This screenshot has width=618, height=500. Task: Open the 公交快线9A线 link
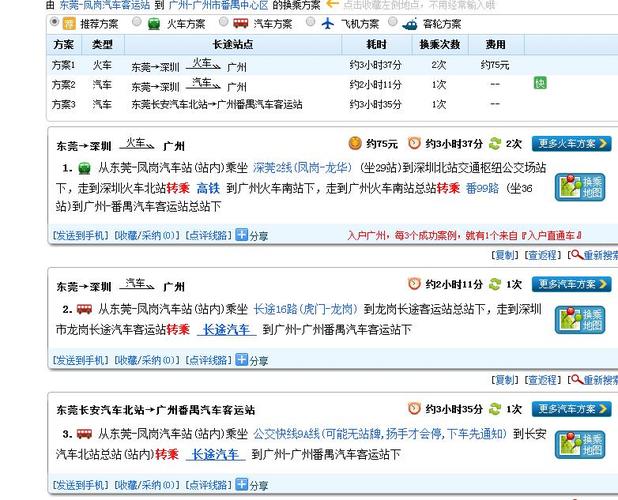click(380, 434)
